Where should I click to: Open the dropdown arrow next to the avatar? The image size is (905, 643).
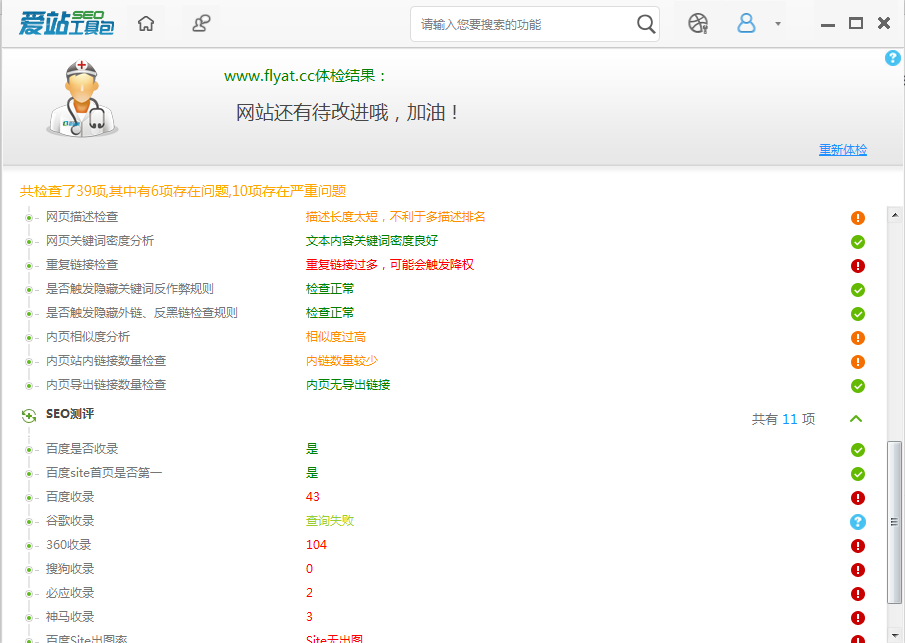click(x=776, y=22)
